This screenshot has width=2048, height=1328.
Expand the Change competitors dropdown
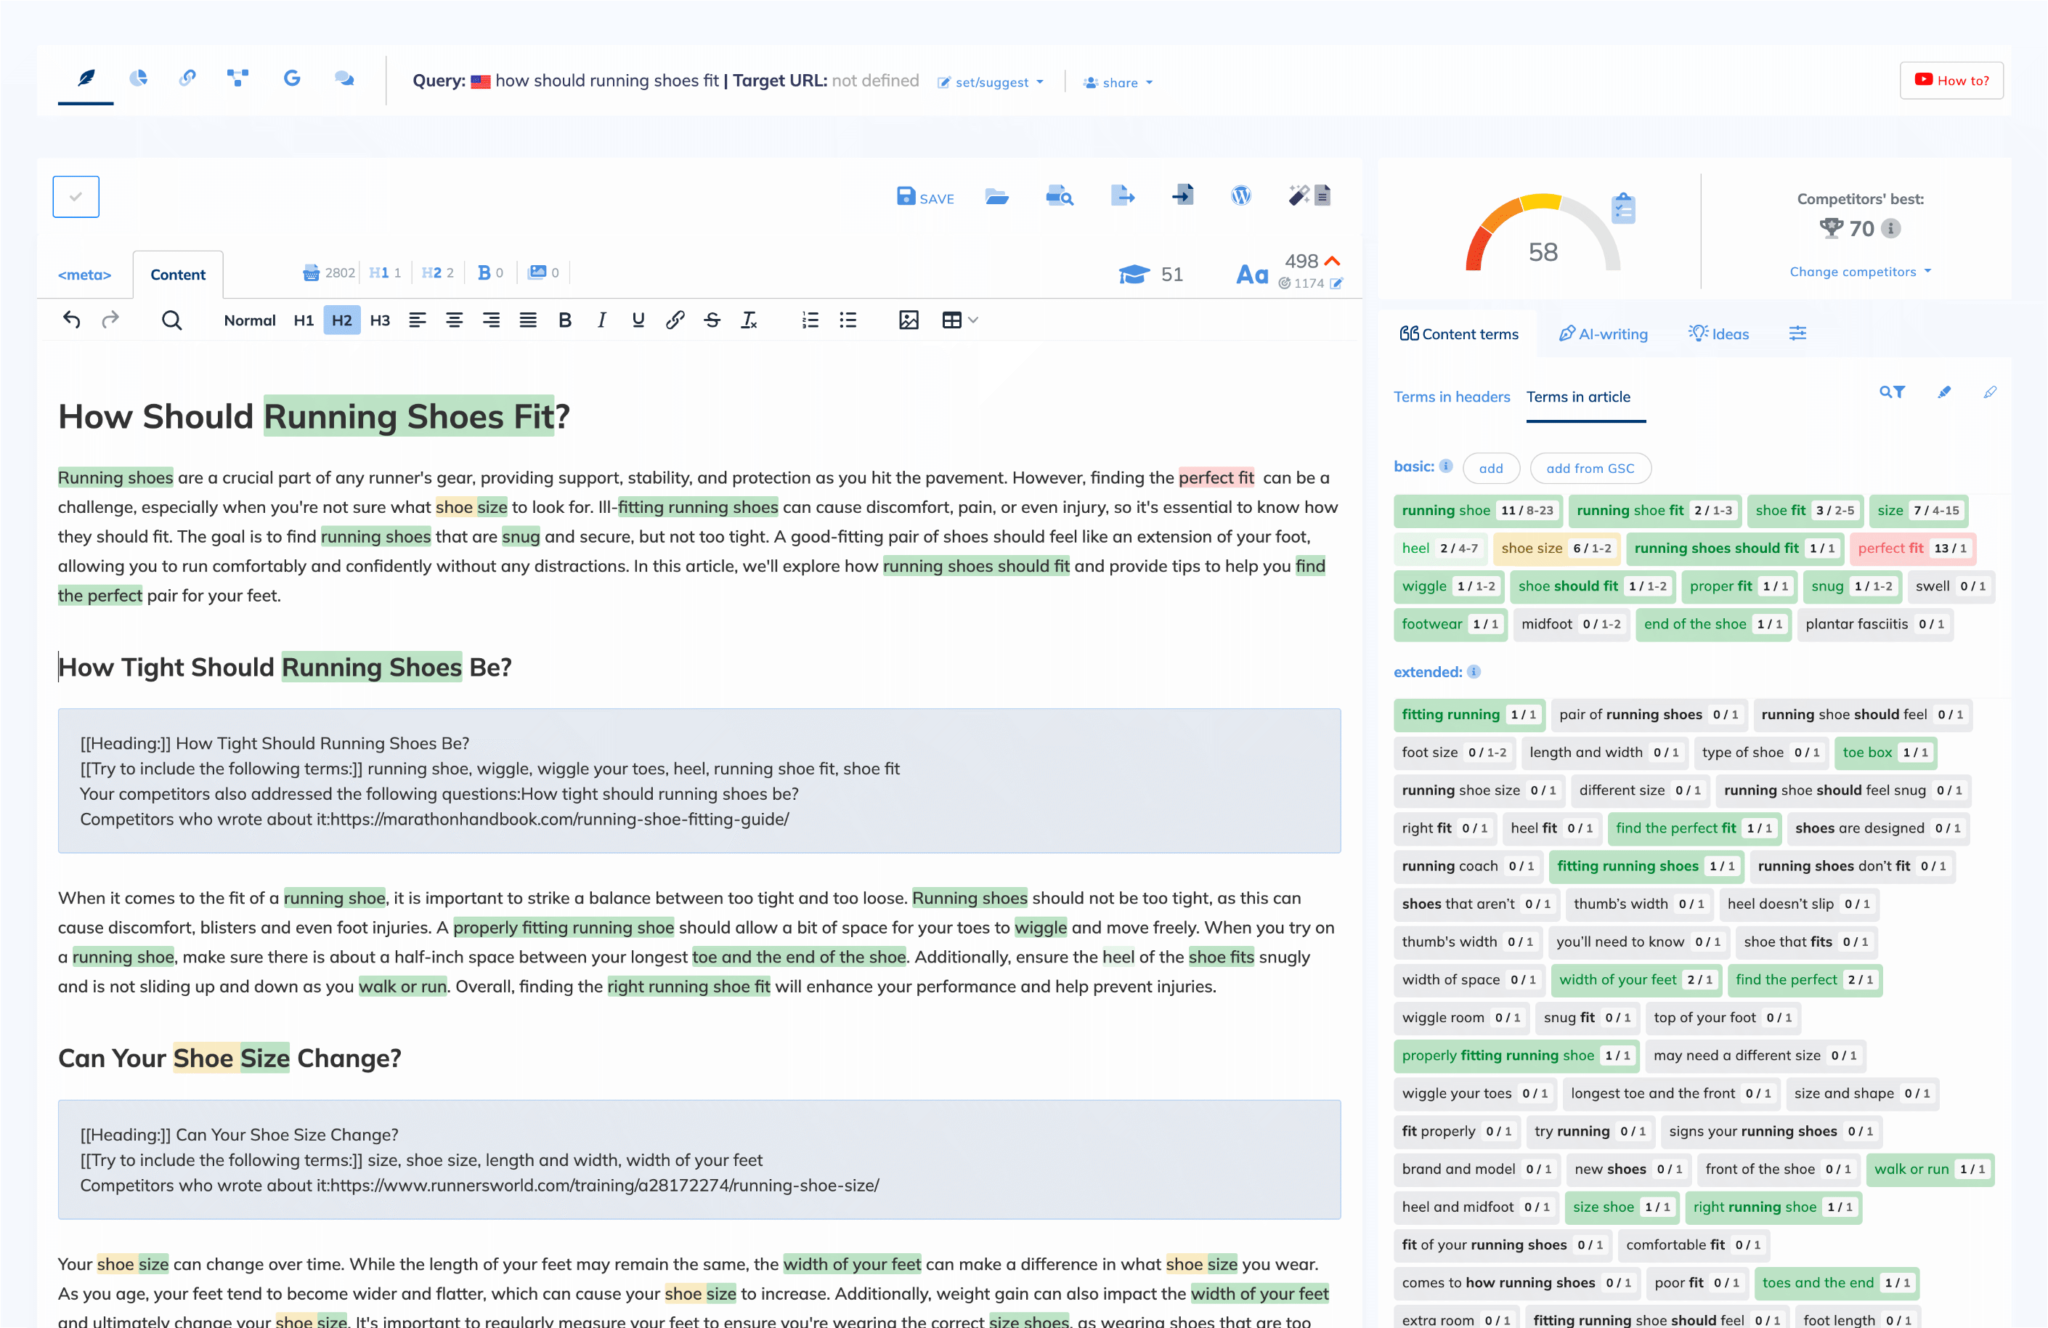pyautogui.click(x=1859, y=271)
